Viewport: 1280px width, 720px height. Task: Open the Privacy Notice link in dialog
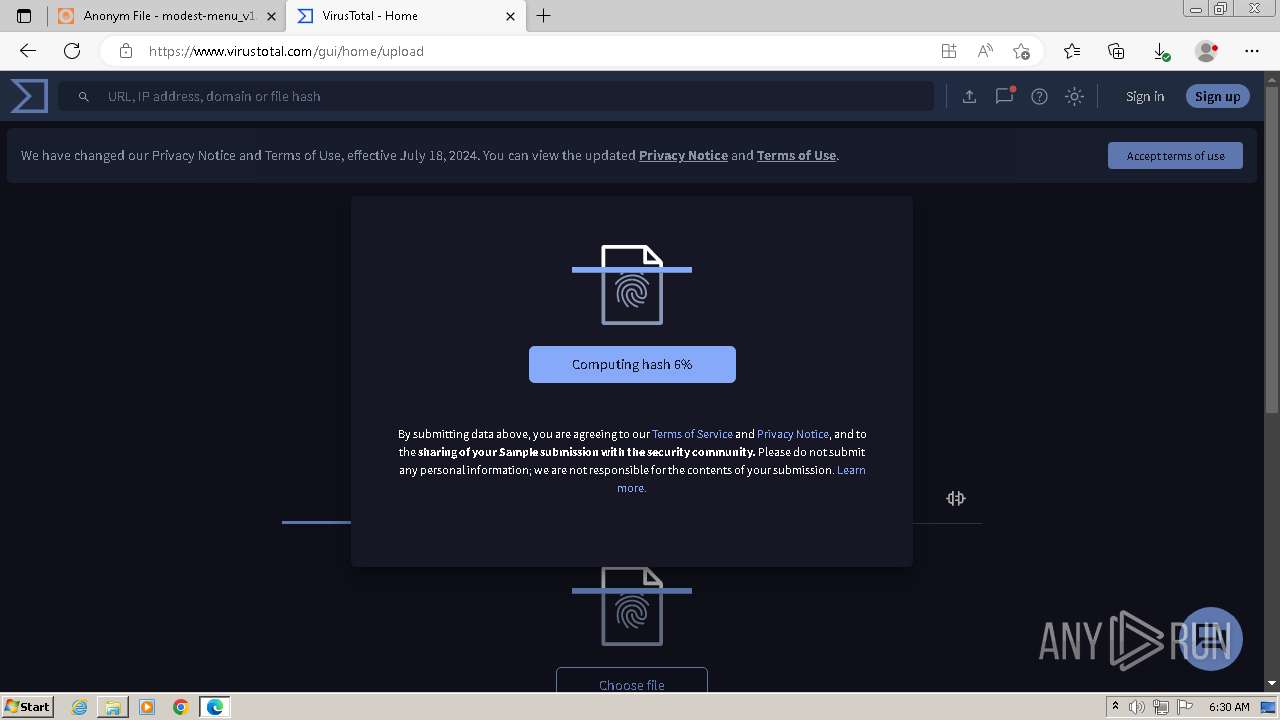click(x=793, y=434)
